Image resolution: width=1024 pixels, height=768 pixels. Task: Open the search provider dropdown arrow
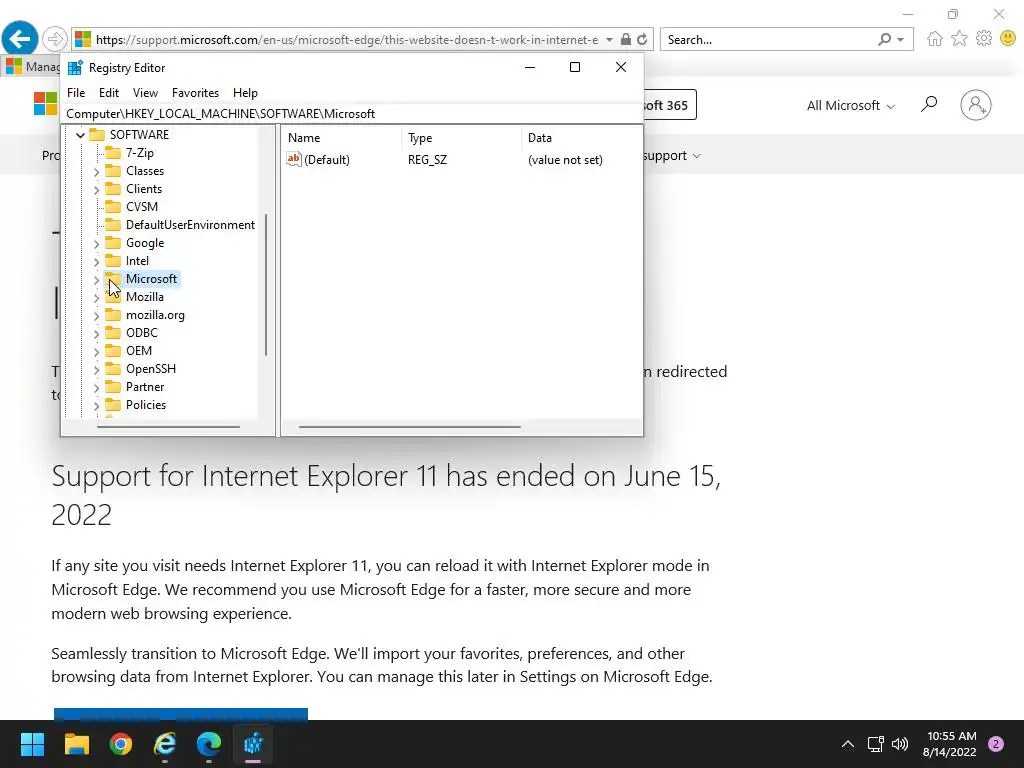click(901, 40)
